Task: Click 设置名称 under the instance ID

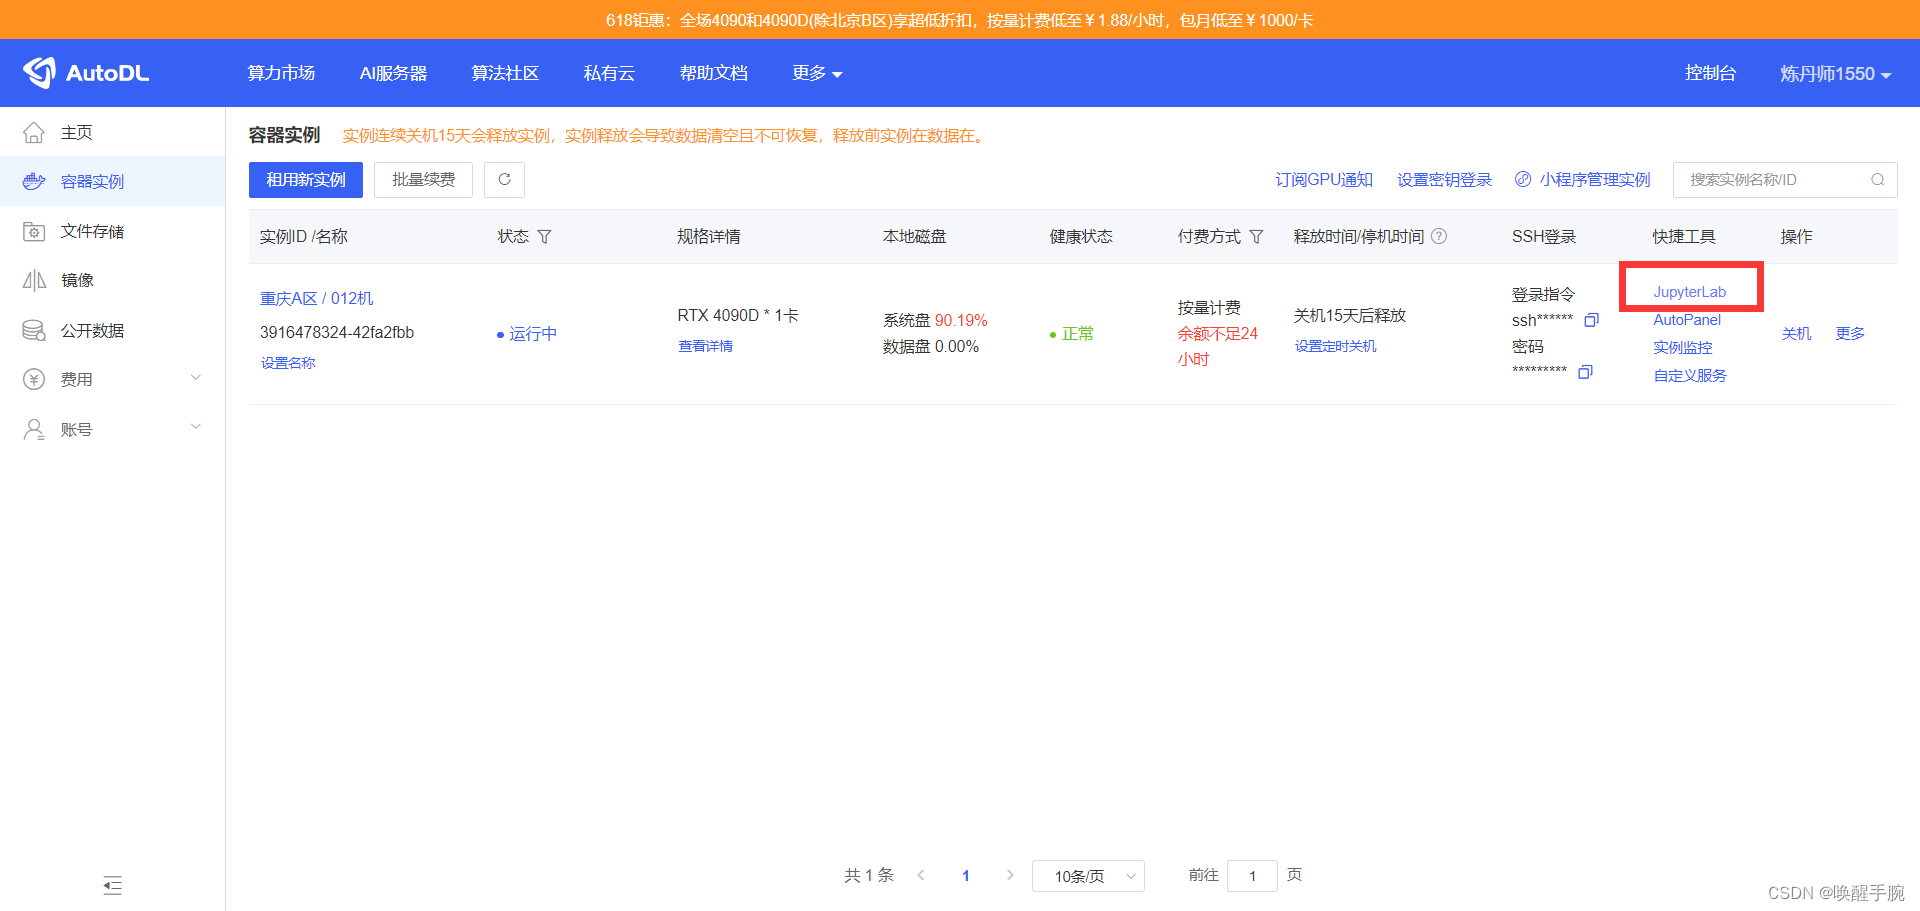Action: (x=288, y=363)
